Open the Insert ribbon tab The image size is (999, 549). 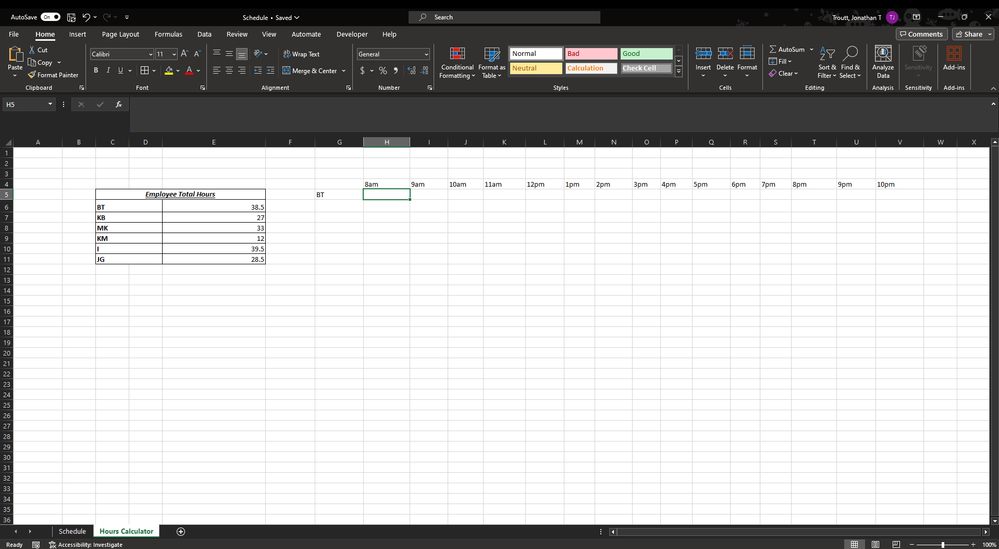tap(78, 34)
